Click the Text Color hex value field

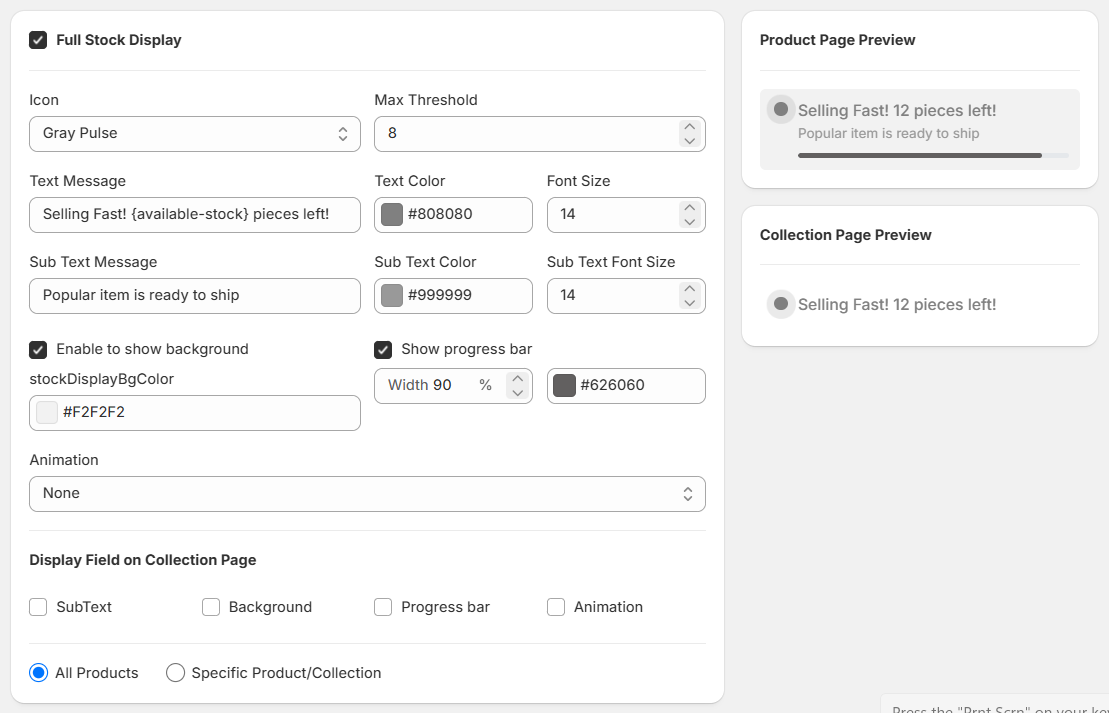coord(453,214)
